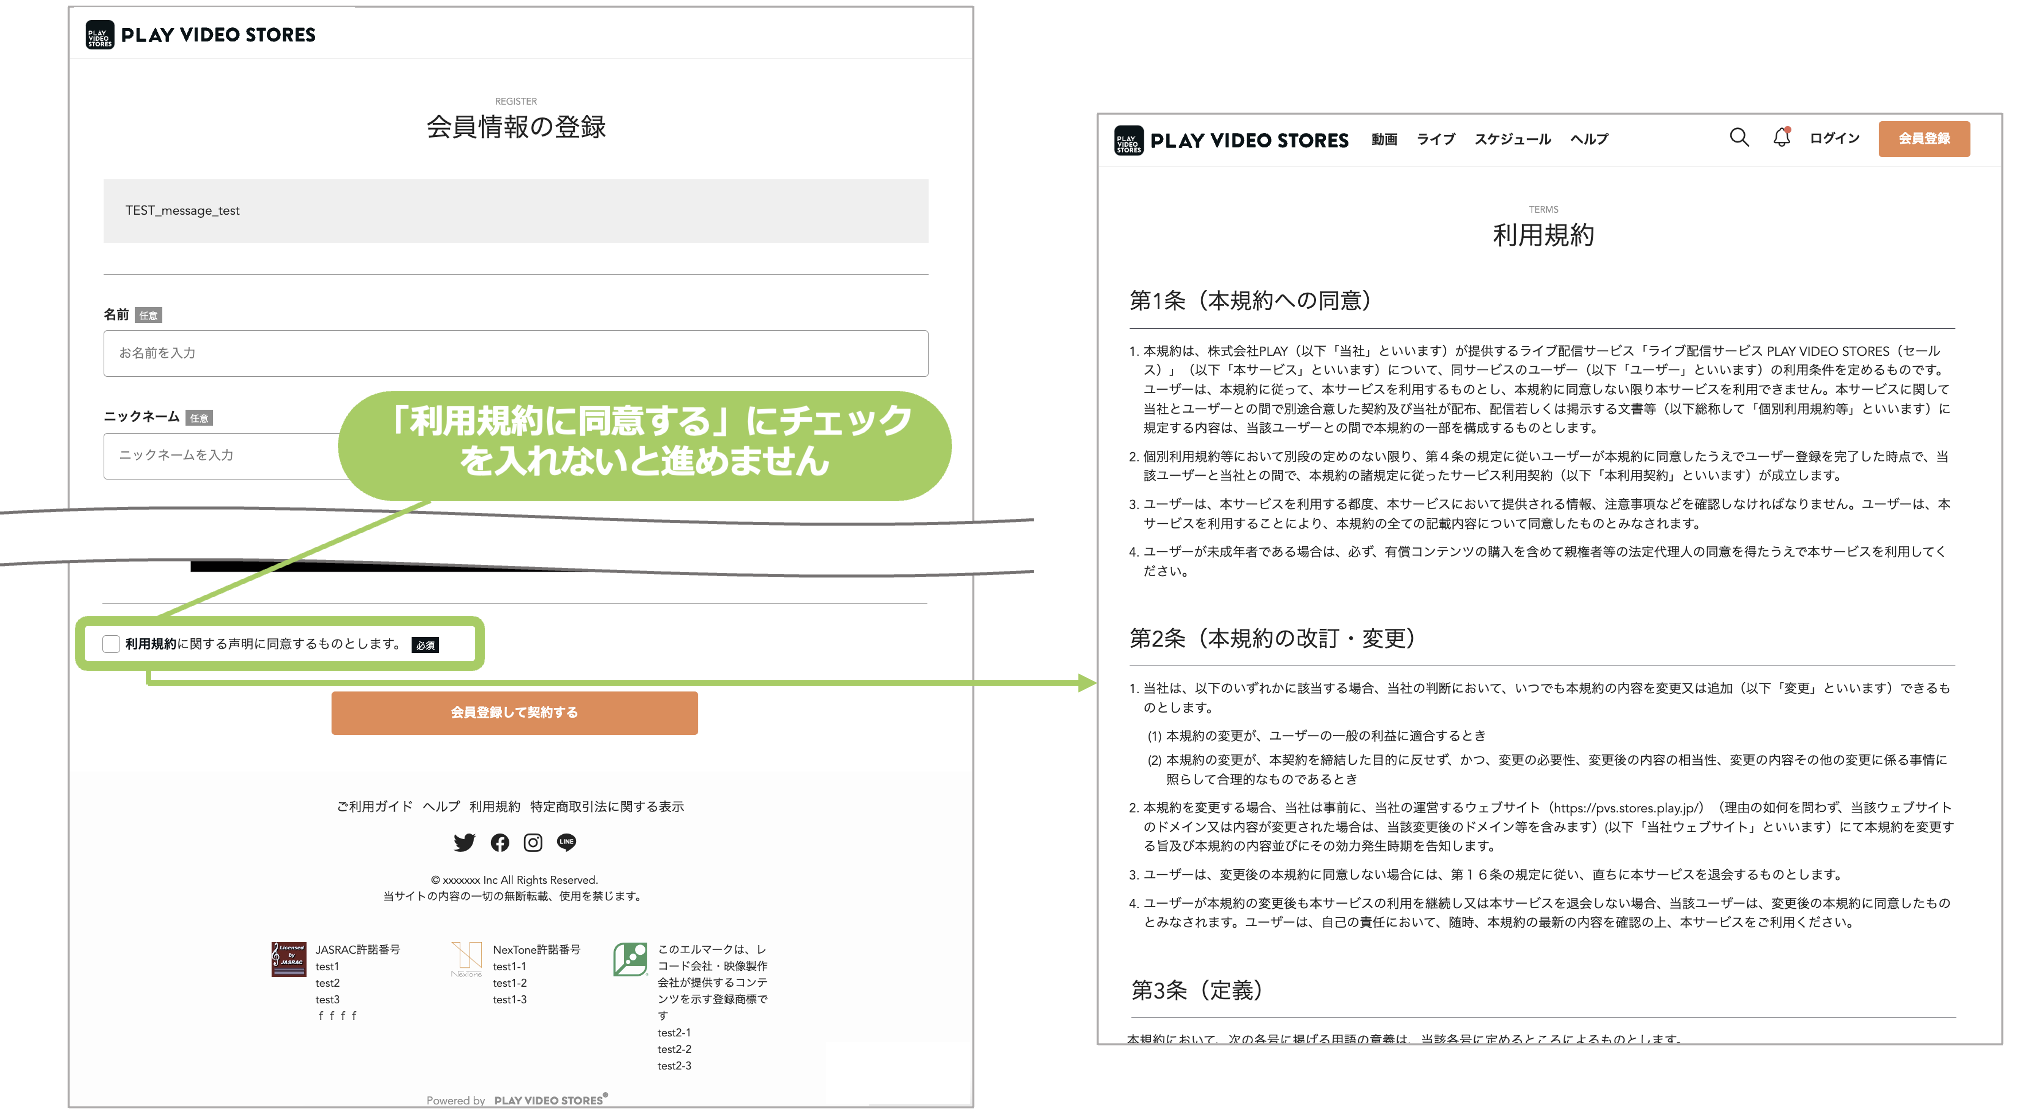Open the Facebook icon in the footer
Viewport: 2038px width, 1112px height.
[500, 843]
